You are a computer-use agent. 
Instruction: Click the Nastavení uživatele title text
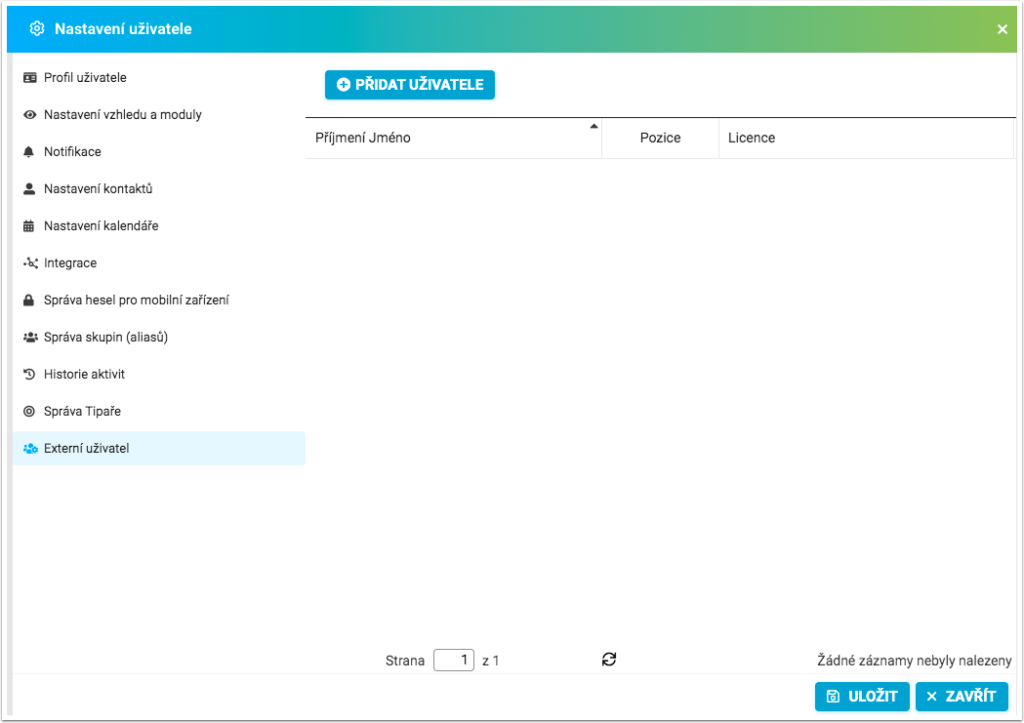click(x=123, y=29)
